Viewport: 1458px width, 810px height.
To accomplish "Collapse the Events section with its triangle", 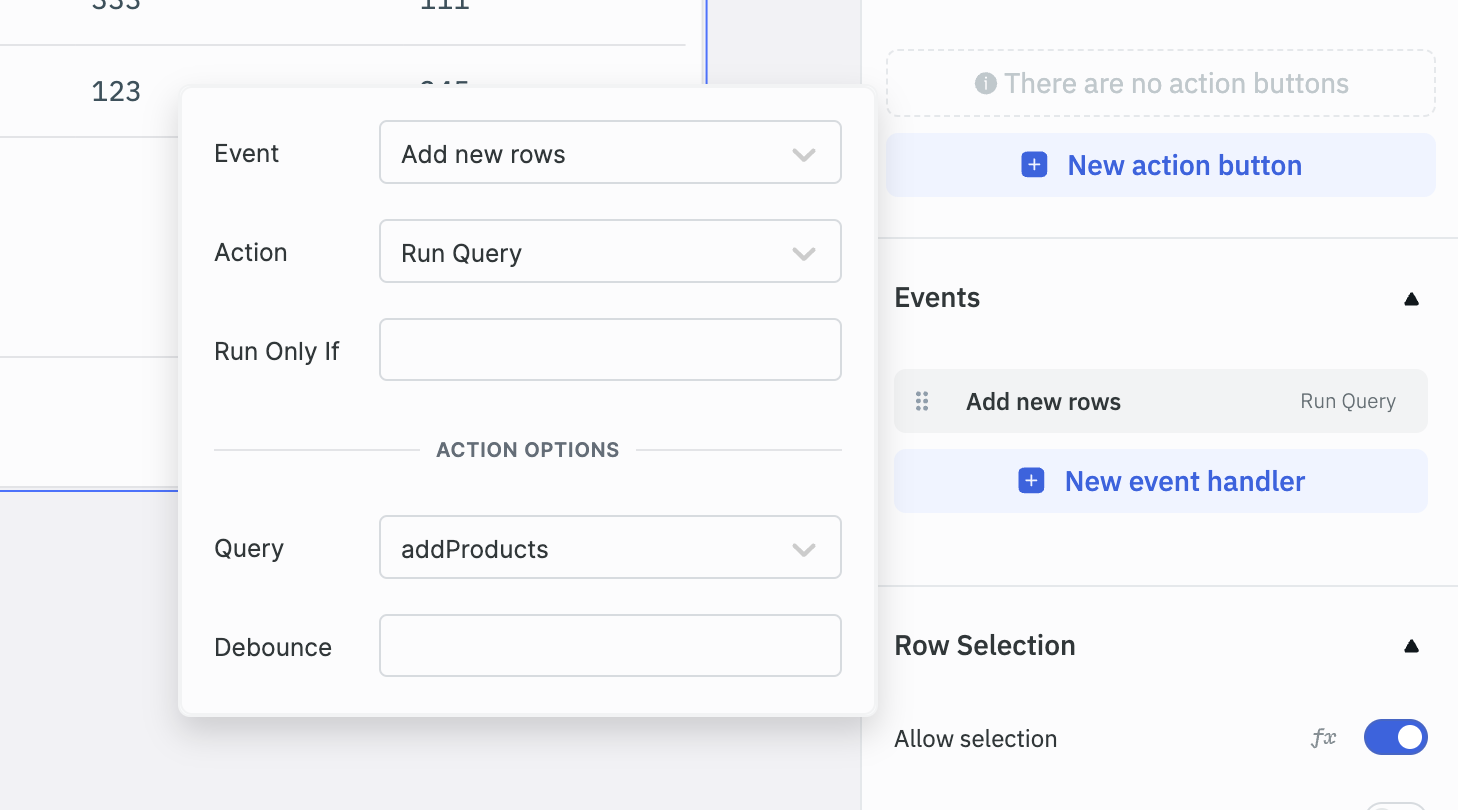I will 1411,298.
